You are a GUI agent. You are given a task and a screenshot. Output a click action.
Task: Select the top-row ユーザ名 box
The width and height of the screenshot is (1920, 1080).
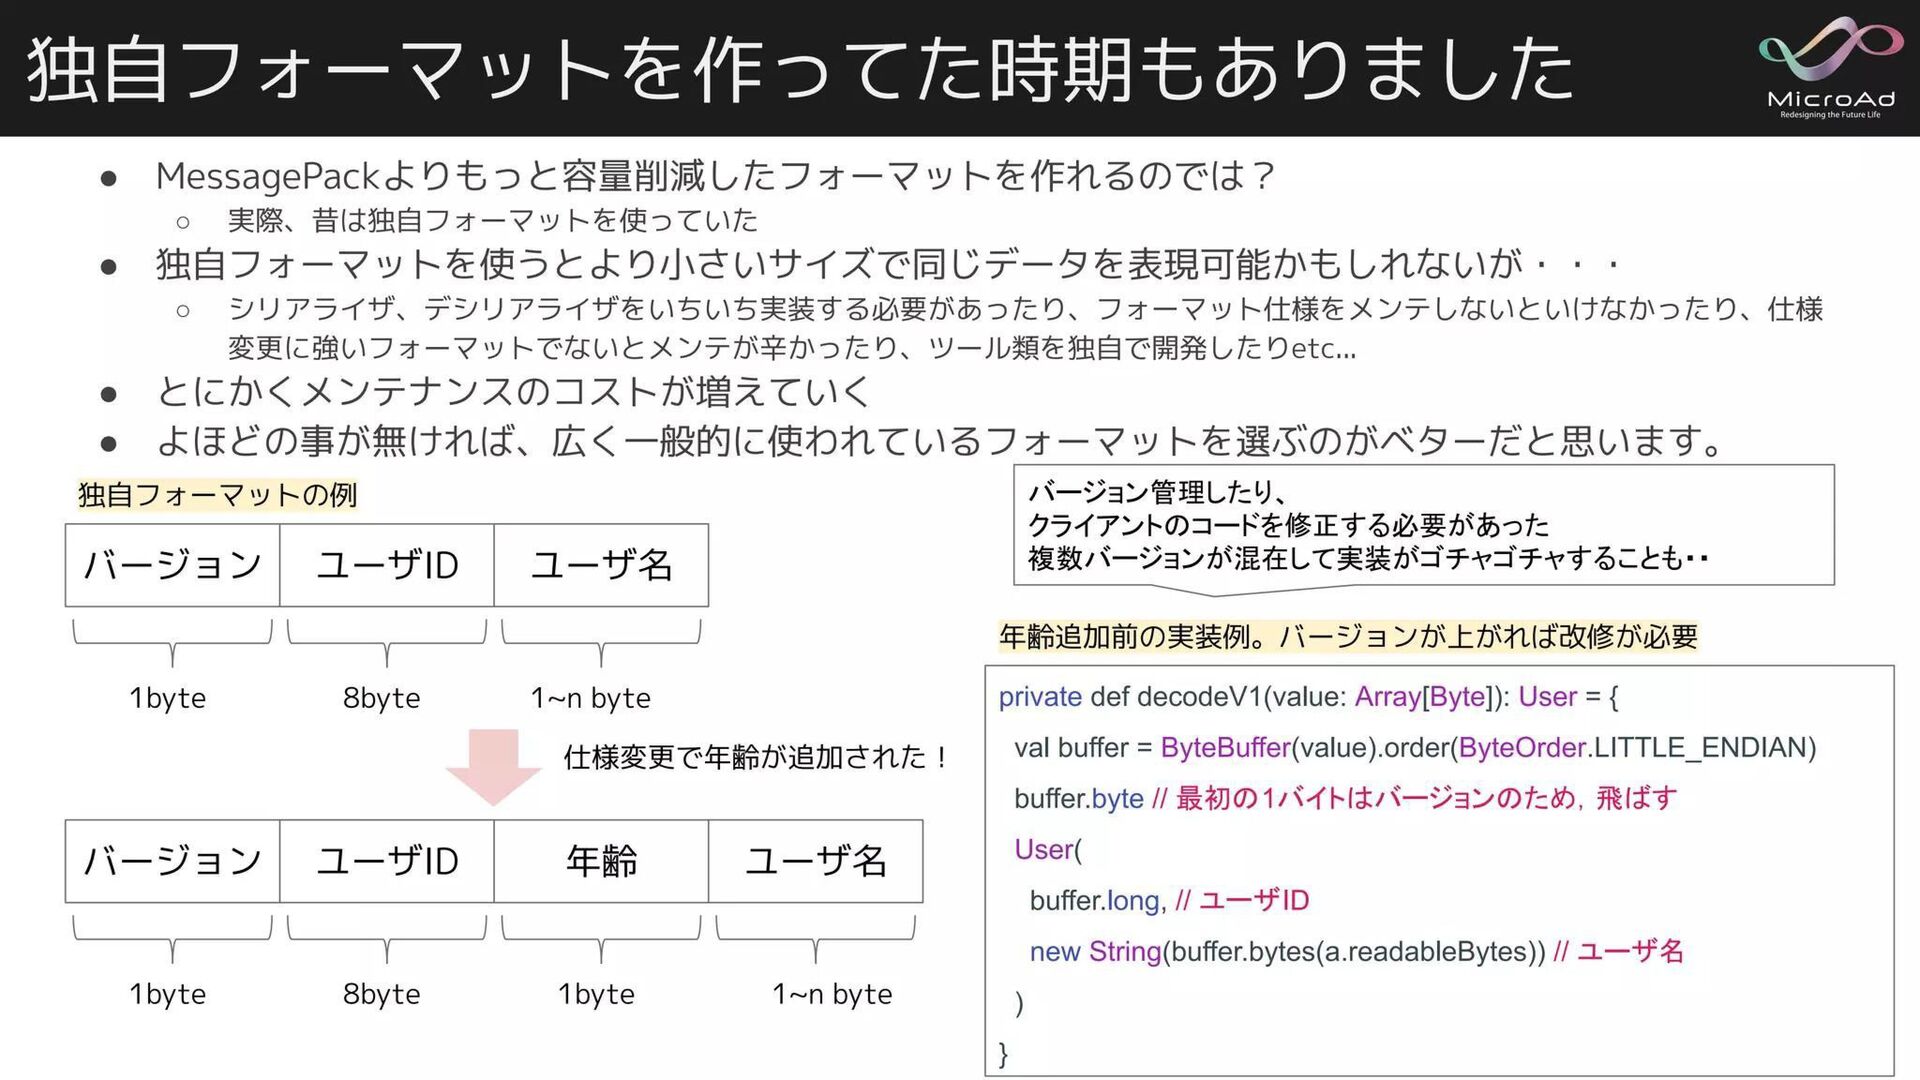pyautogui.click(x=601, y=565)
